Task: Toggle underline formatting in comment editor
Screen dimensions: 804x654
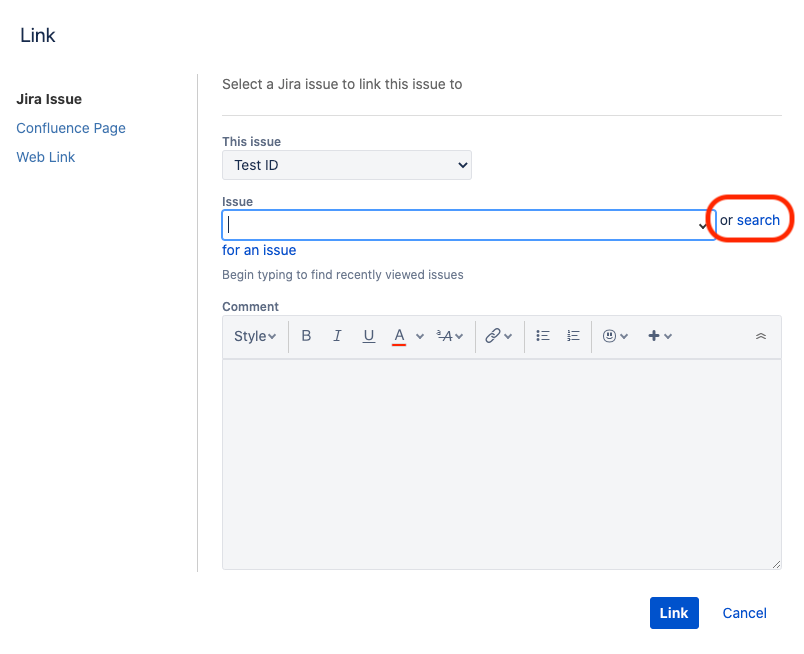Action: [369, 336]
